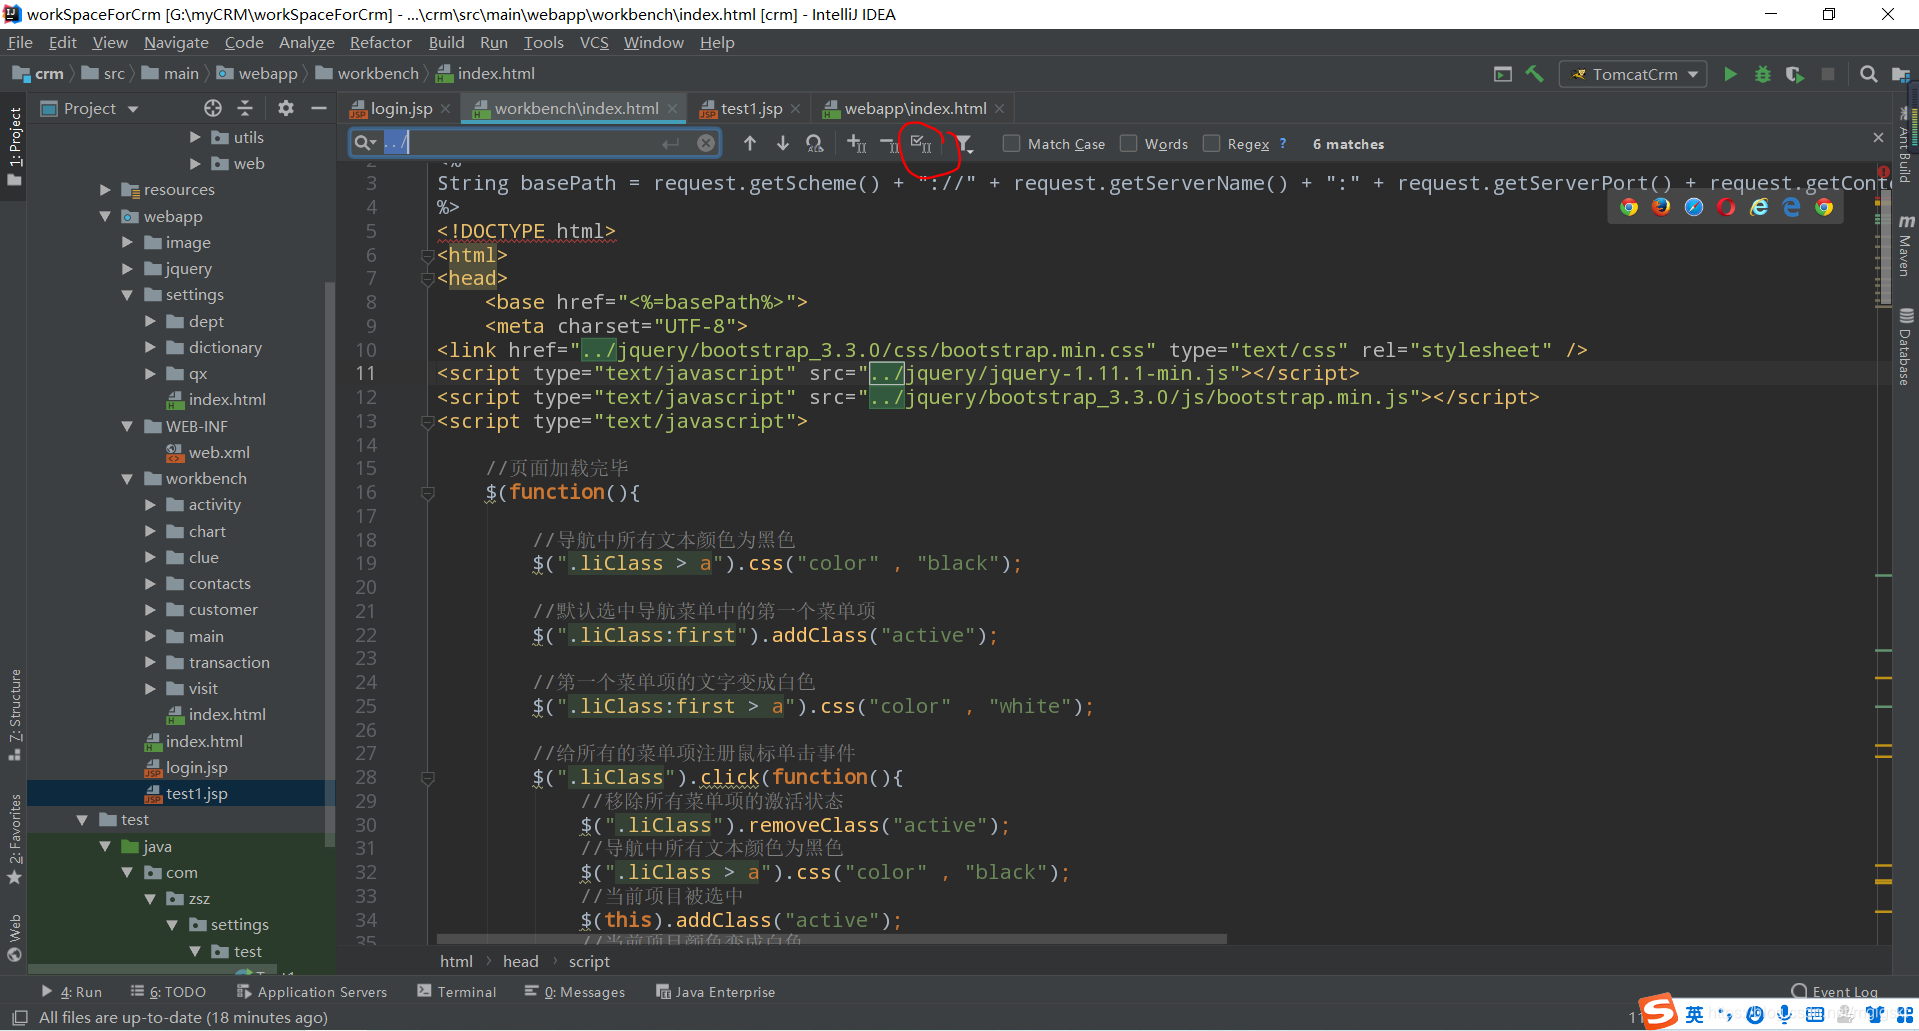
Task: Open in Opera browser icon
Action: coord(1726,207)
